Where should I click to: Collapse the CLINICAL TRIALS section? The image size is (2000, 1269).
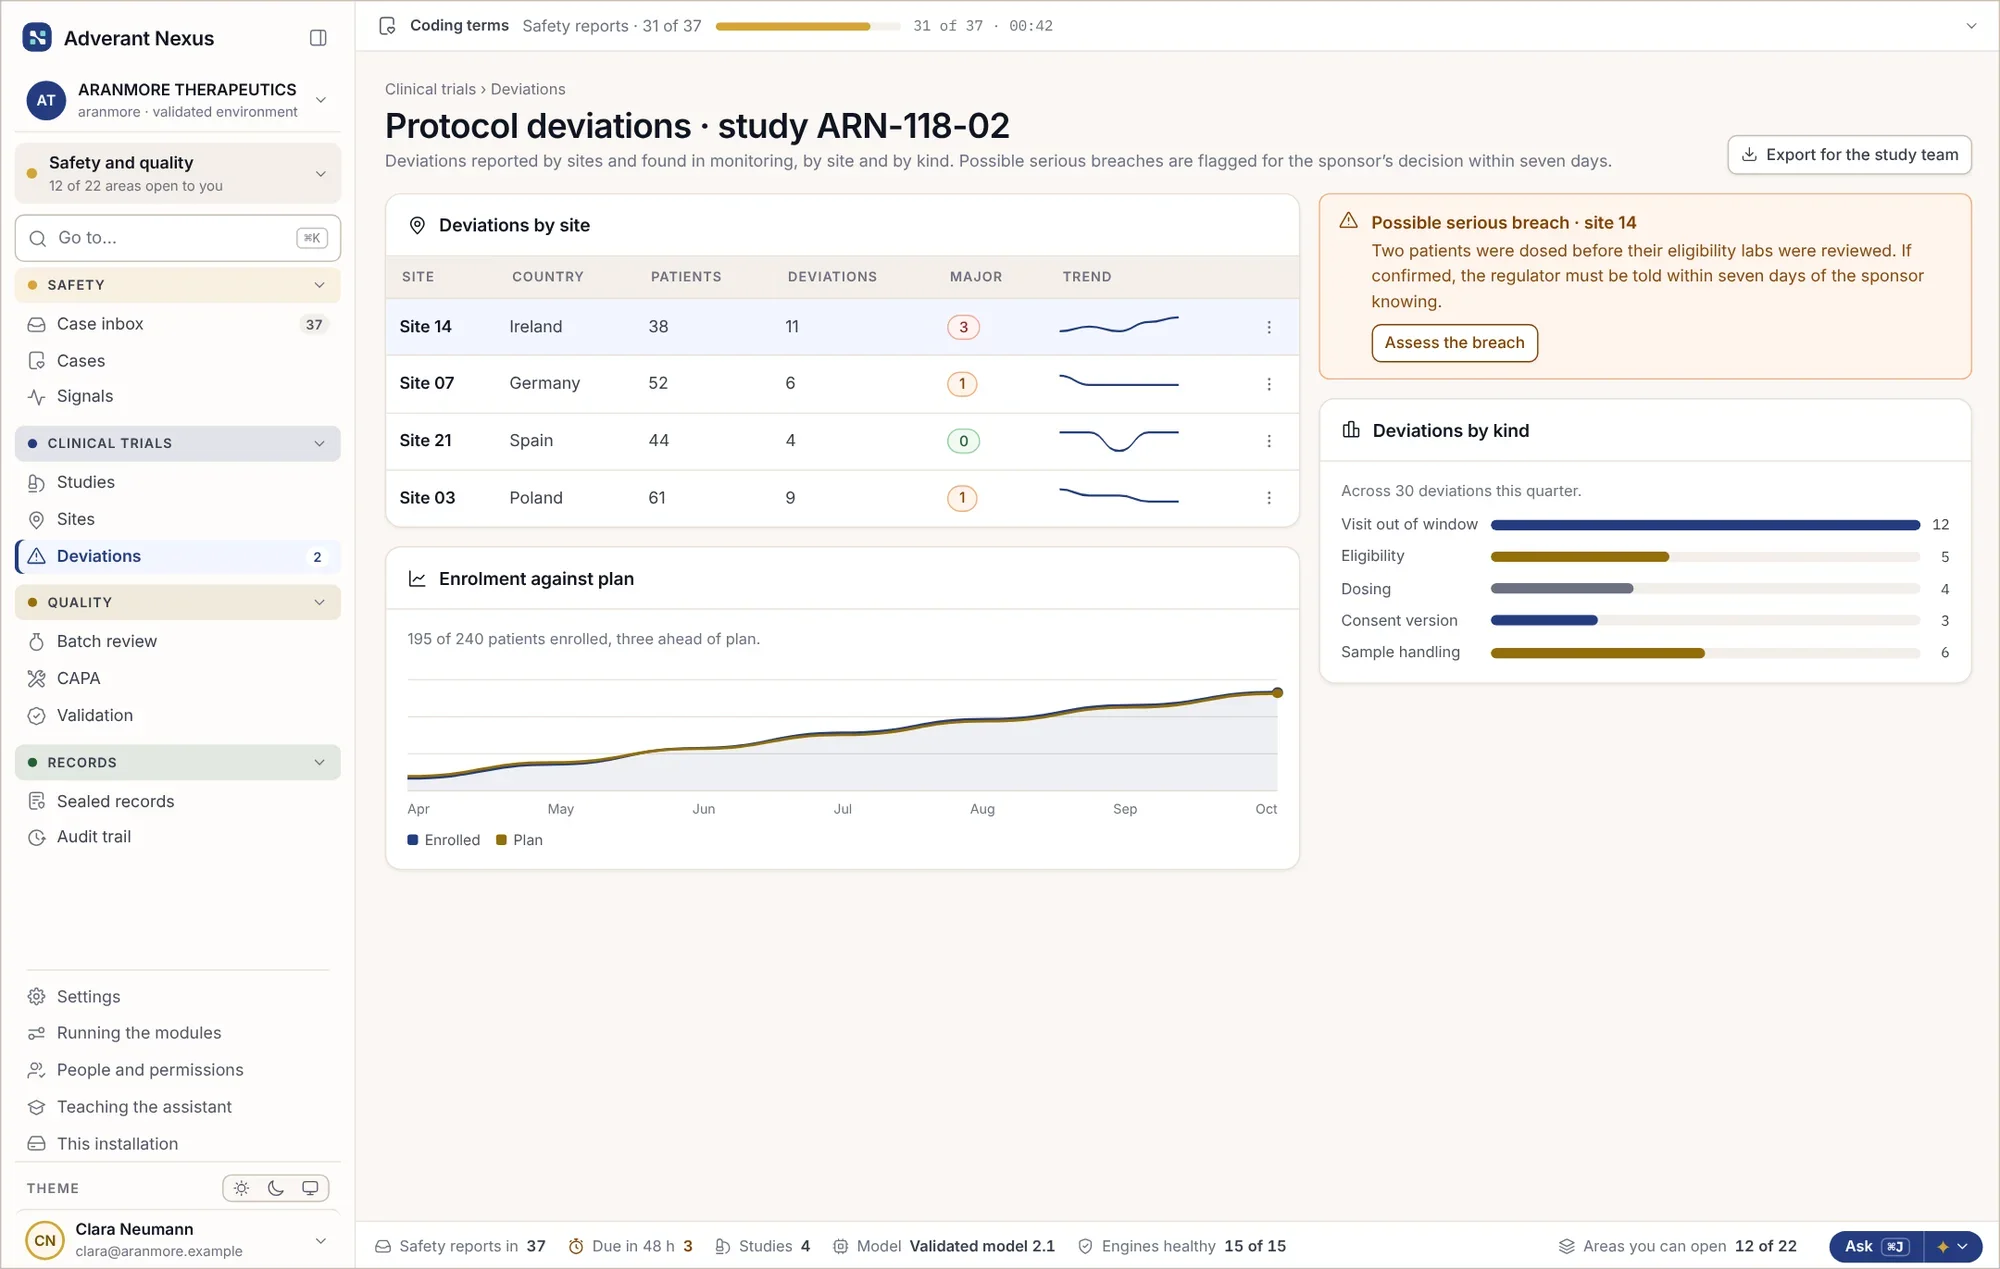click(178, 443)
